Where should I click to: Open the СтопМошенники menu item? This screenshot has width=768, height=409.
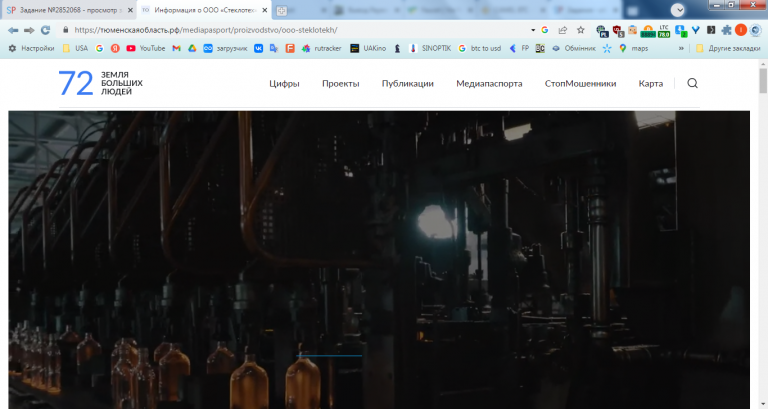580,83
